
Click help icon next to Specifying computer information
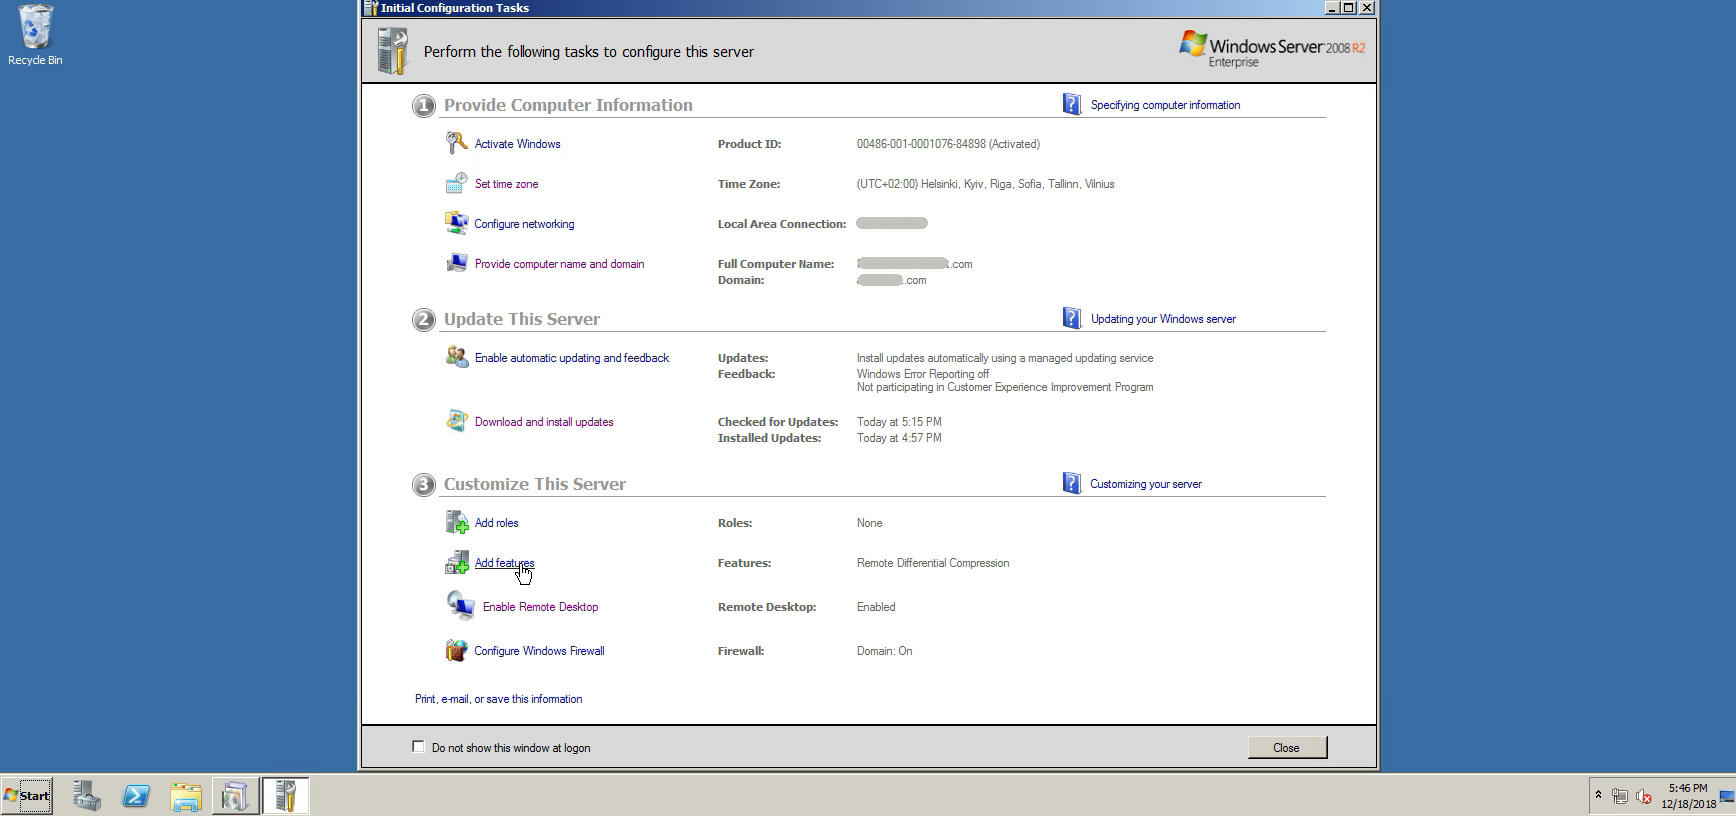coord(1071,104)
